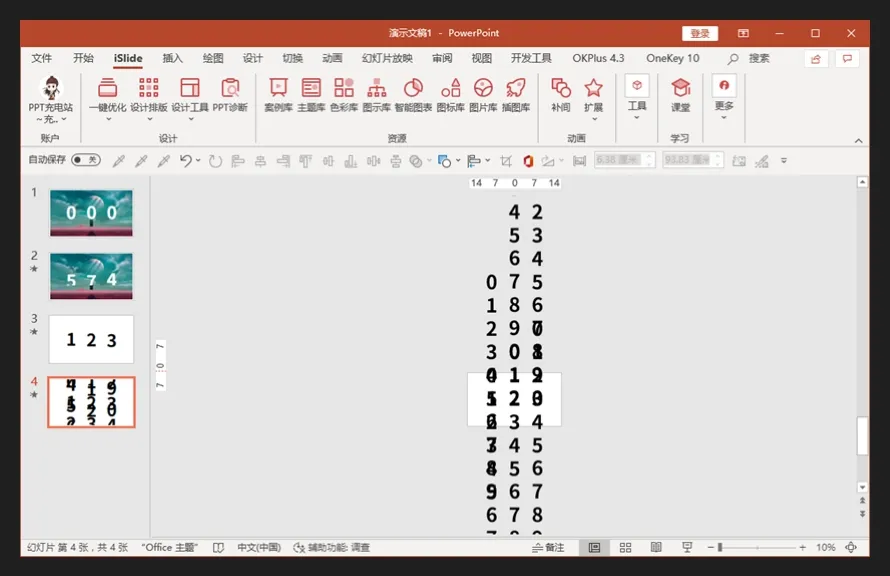Image resolution: width=890 pixels, height=576 pixels.
Task: Click the redo icon in quick toolbar
Action: 215,161
